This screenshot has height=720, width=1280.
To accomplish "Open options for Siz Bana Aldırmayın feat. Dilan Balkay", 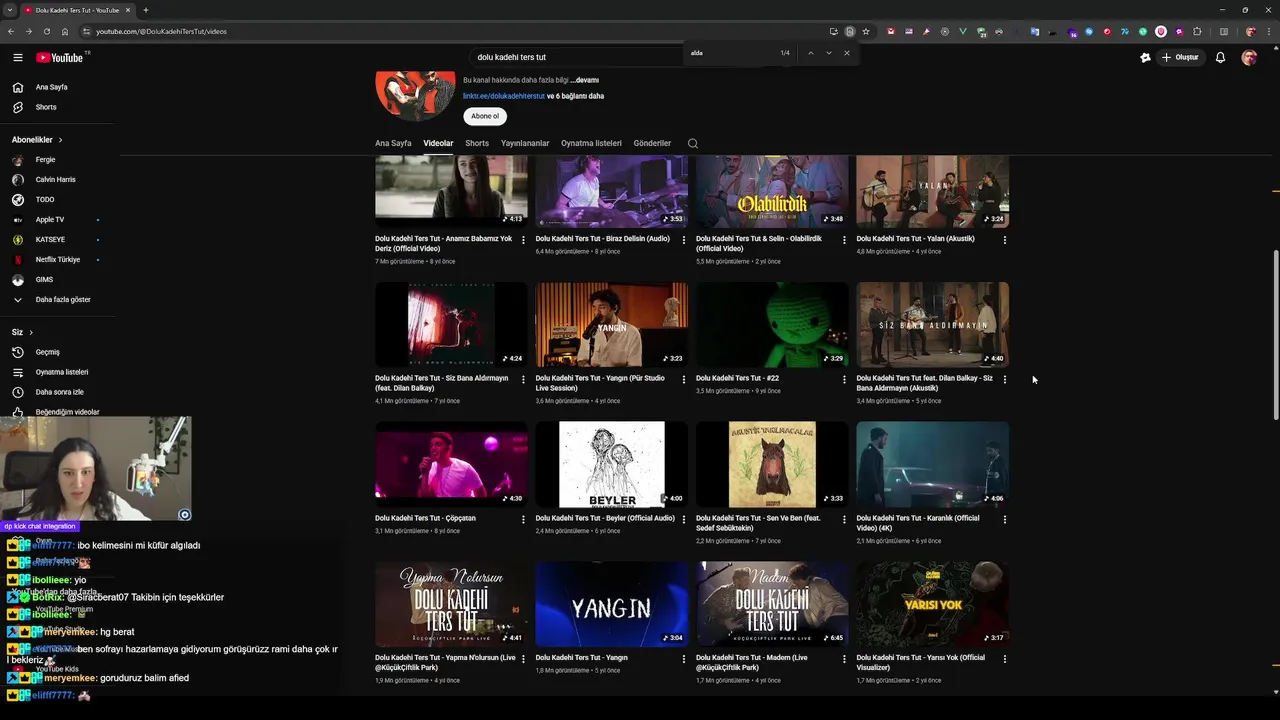I will pos(523,379).
